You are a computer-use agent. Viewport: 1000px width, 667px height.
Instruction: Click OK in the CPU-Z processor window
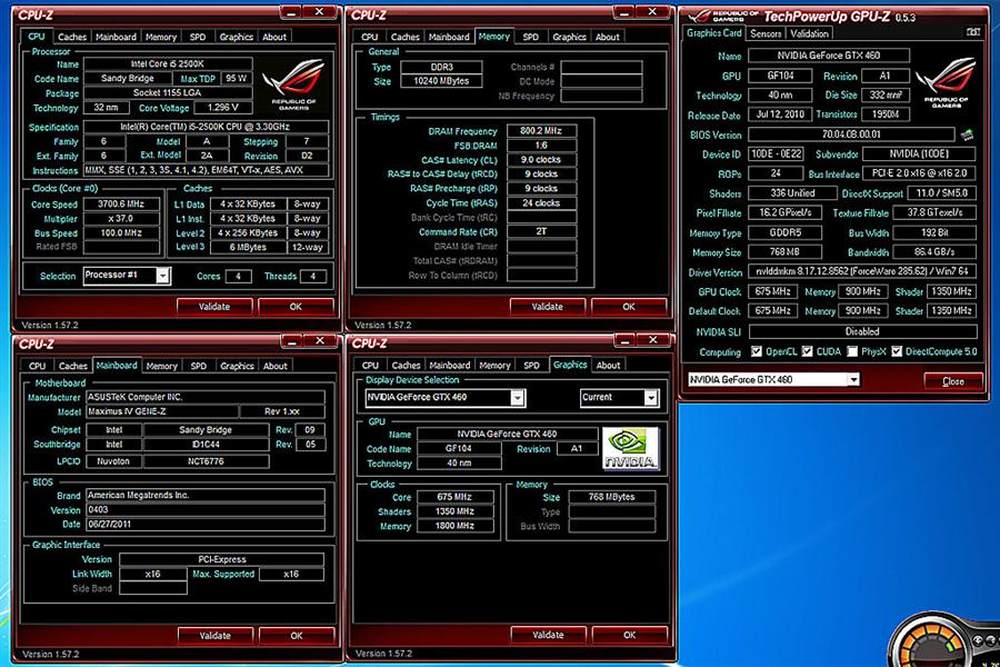[x=296, y=307]
